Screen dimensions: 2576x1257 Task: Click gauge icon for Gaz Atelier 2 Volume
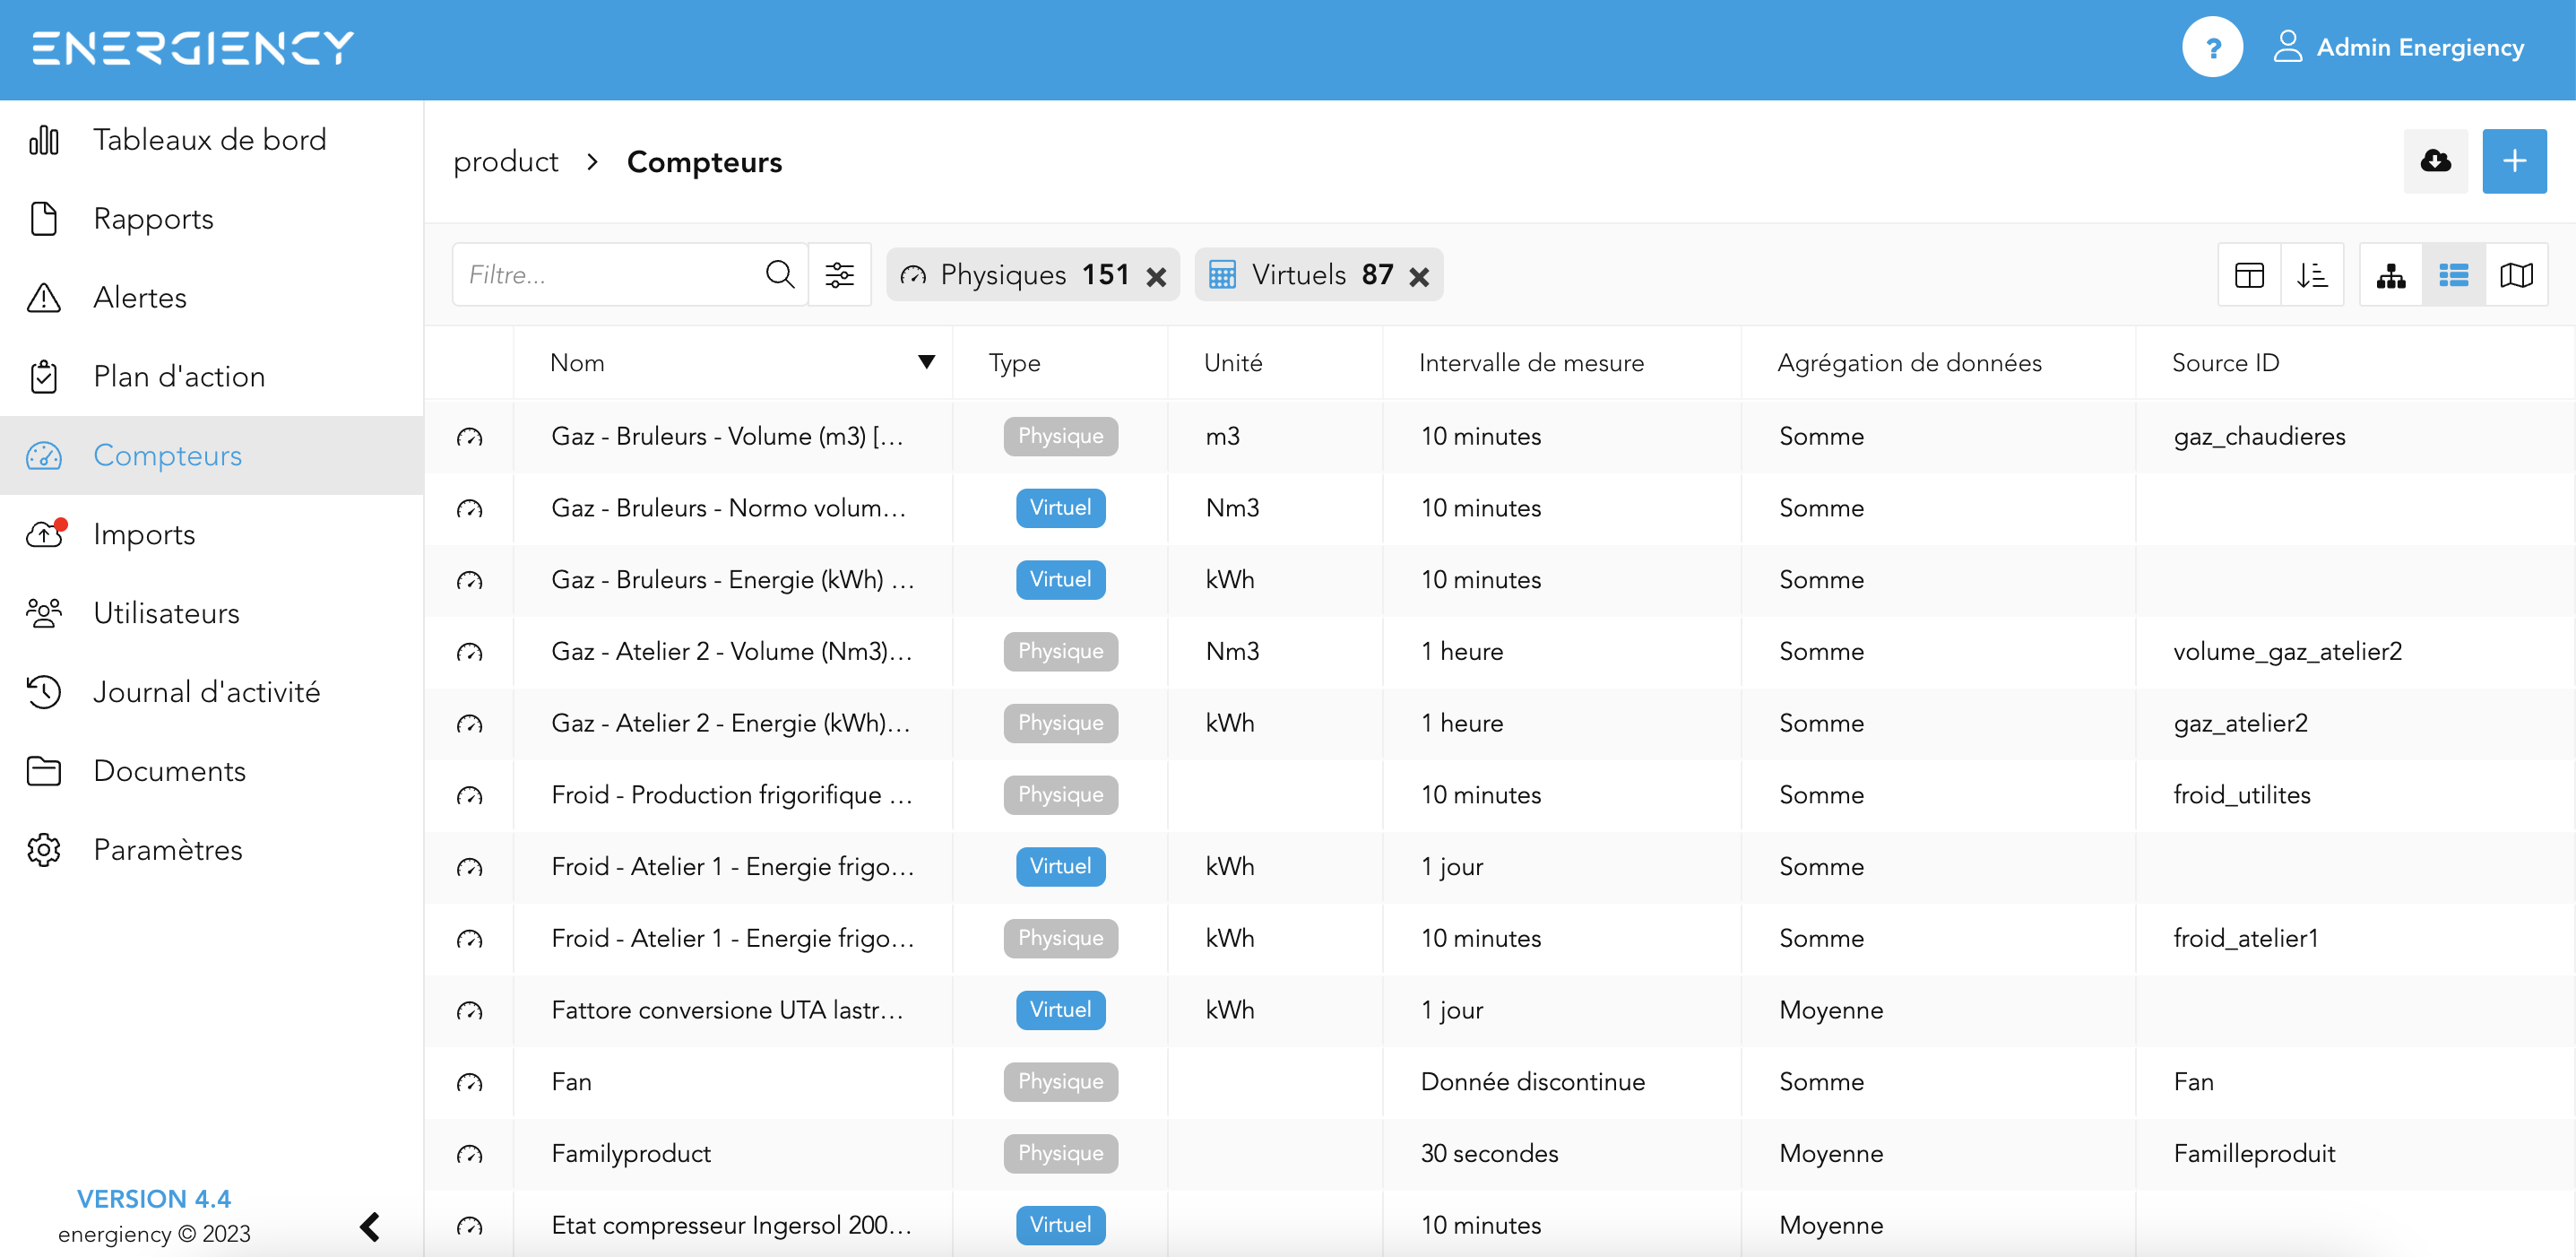click(469, 652)
